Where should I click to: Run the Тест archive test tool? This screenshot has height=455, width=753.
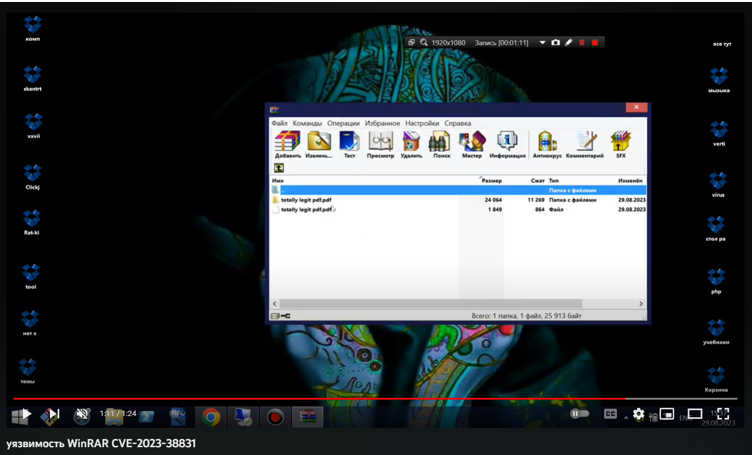tap(349, 144)
